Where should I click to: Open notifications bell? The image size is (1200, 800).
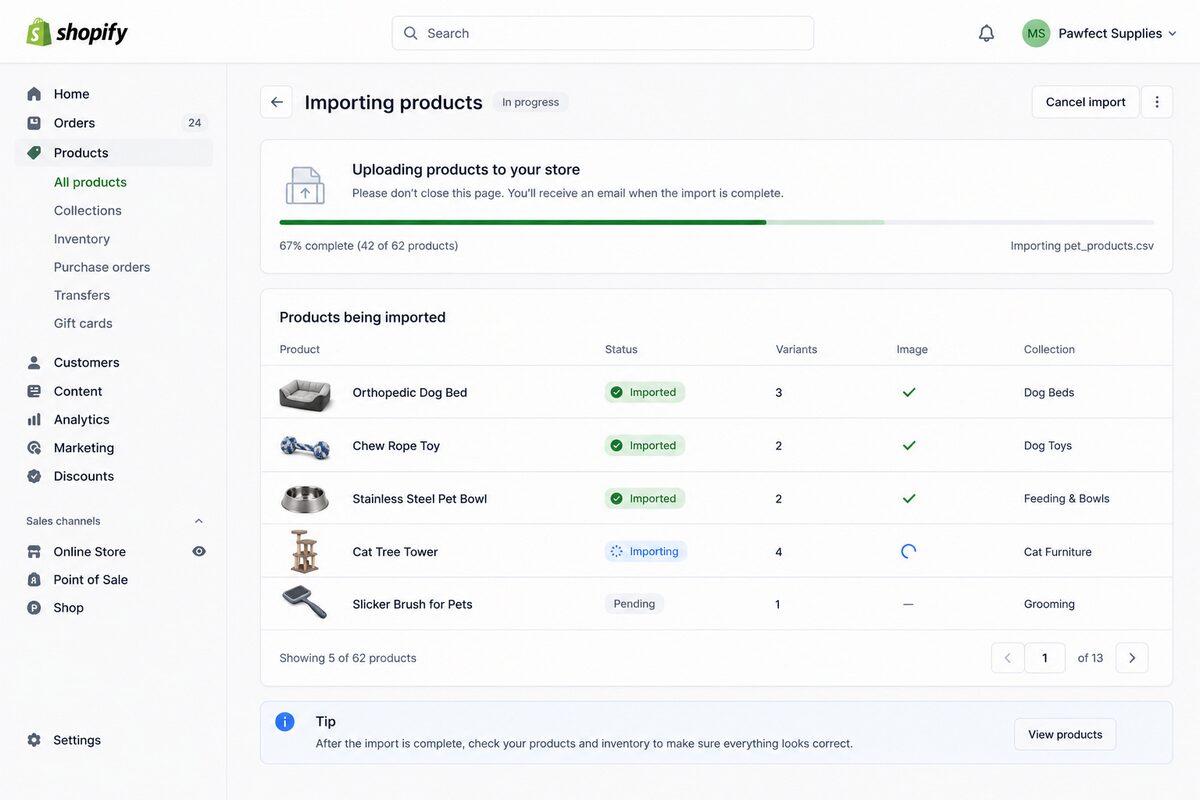[986, 33]
